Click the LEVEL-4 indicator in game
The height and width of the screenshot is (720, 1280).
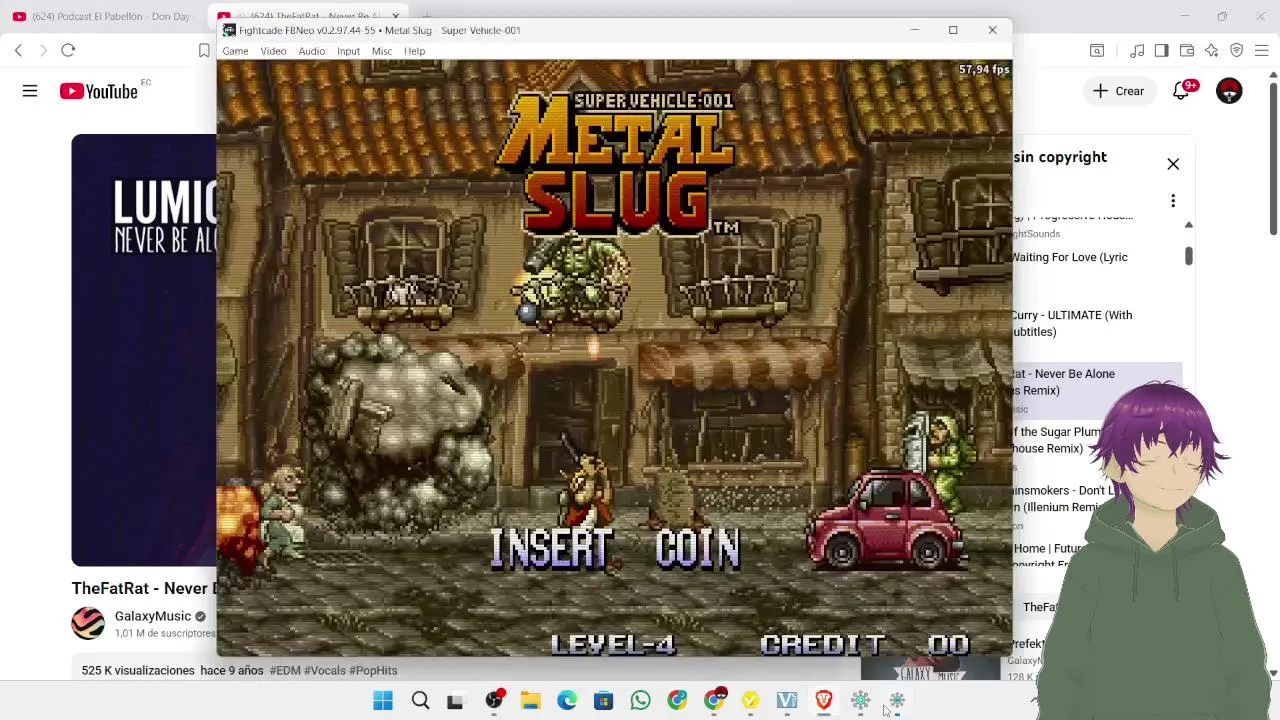click(613, 645)
